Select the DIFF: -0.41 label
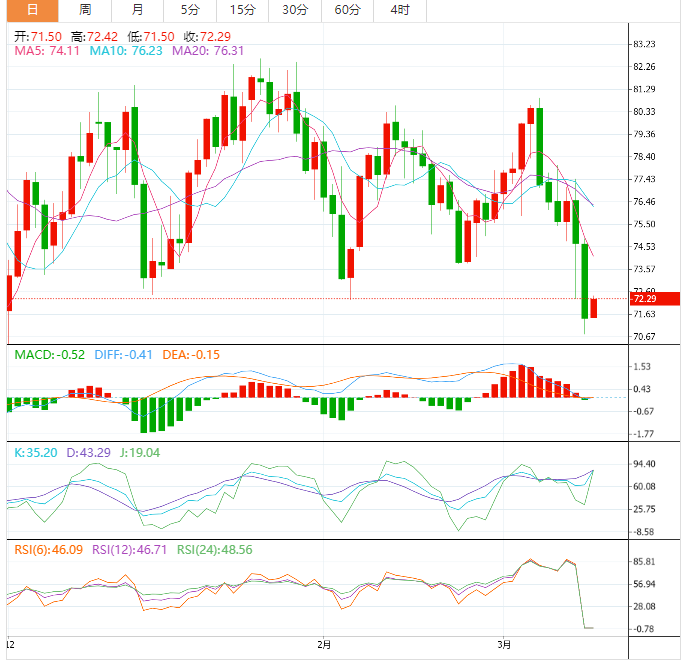This screenshot has height=665, width=686. click(x=125, y=355)
